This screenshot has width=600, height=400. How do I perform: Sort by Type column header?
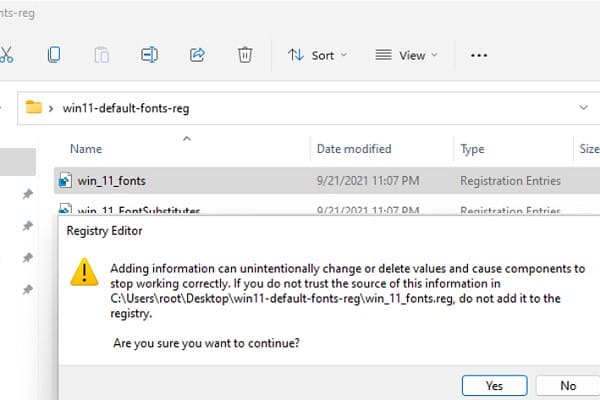[x=472, y=149]
